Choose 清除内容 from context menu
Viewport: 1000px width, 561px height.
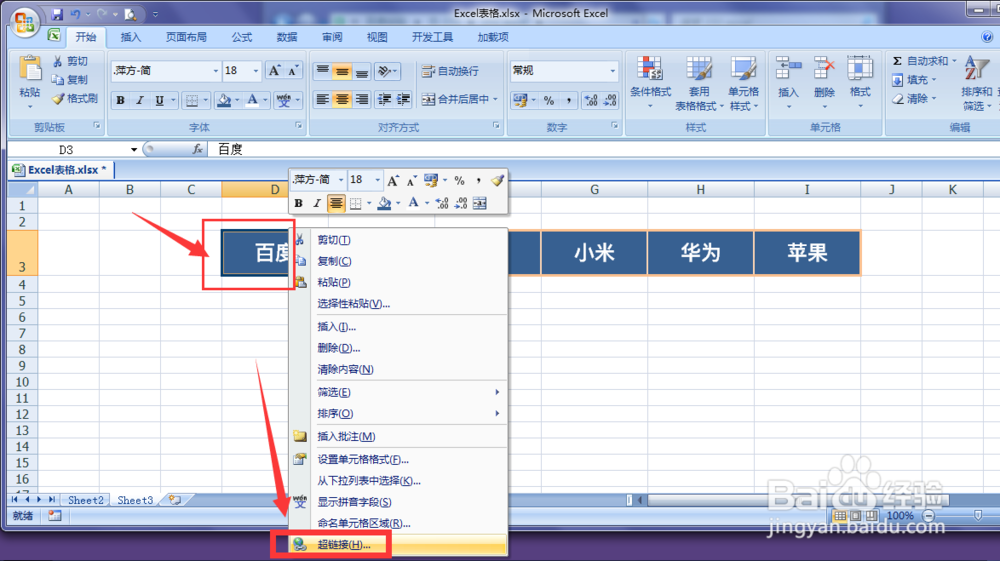click(x=398, y=370)
